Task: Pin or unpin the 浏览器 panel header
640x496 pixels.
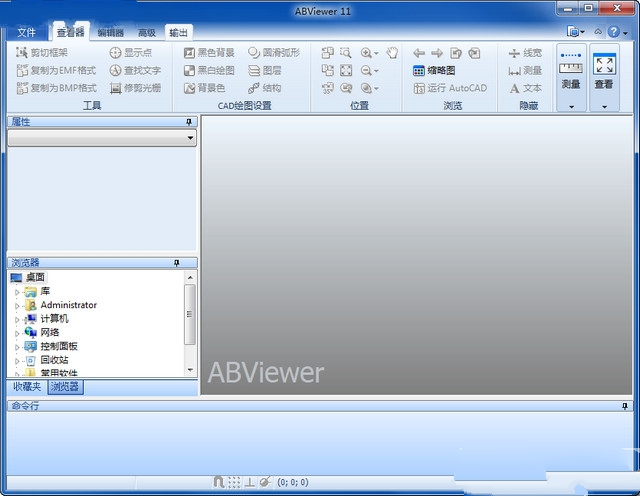Action: tap(176, 262)
